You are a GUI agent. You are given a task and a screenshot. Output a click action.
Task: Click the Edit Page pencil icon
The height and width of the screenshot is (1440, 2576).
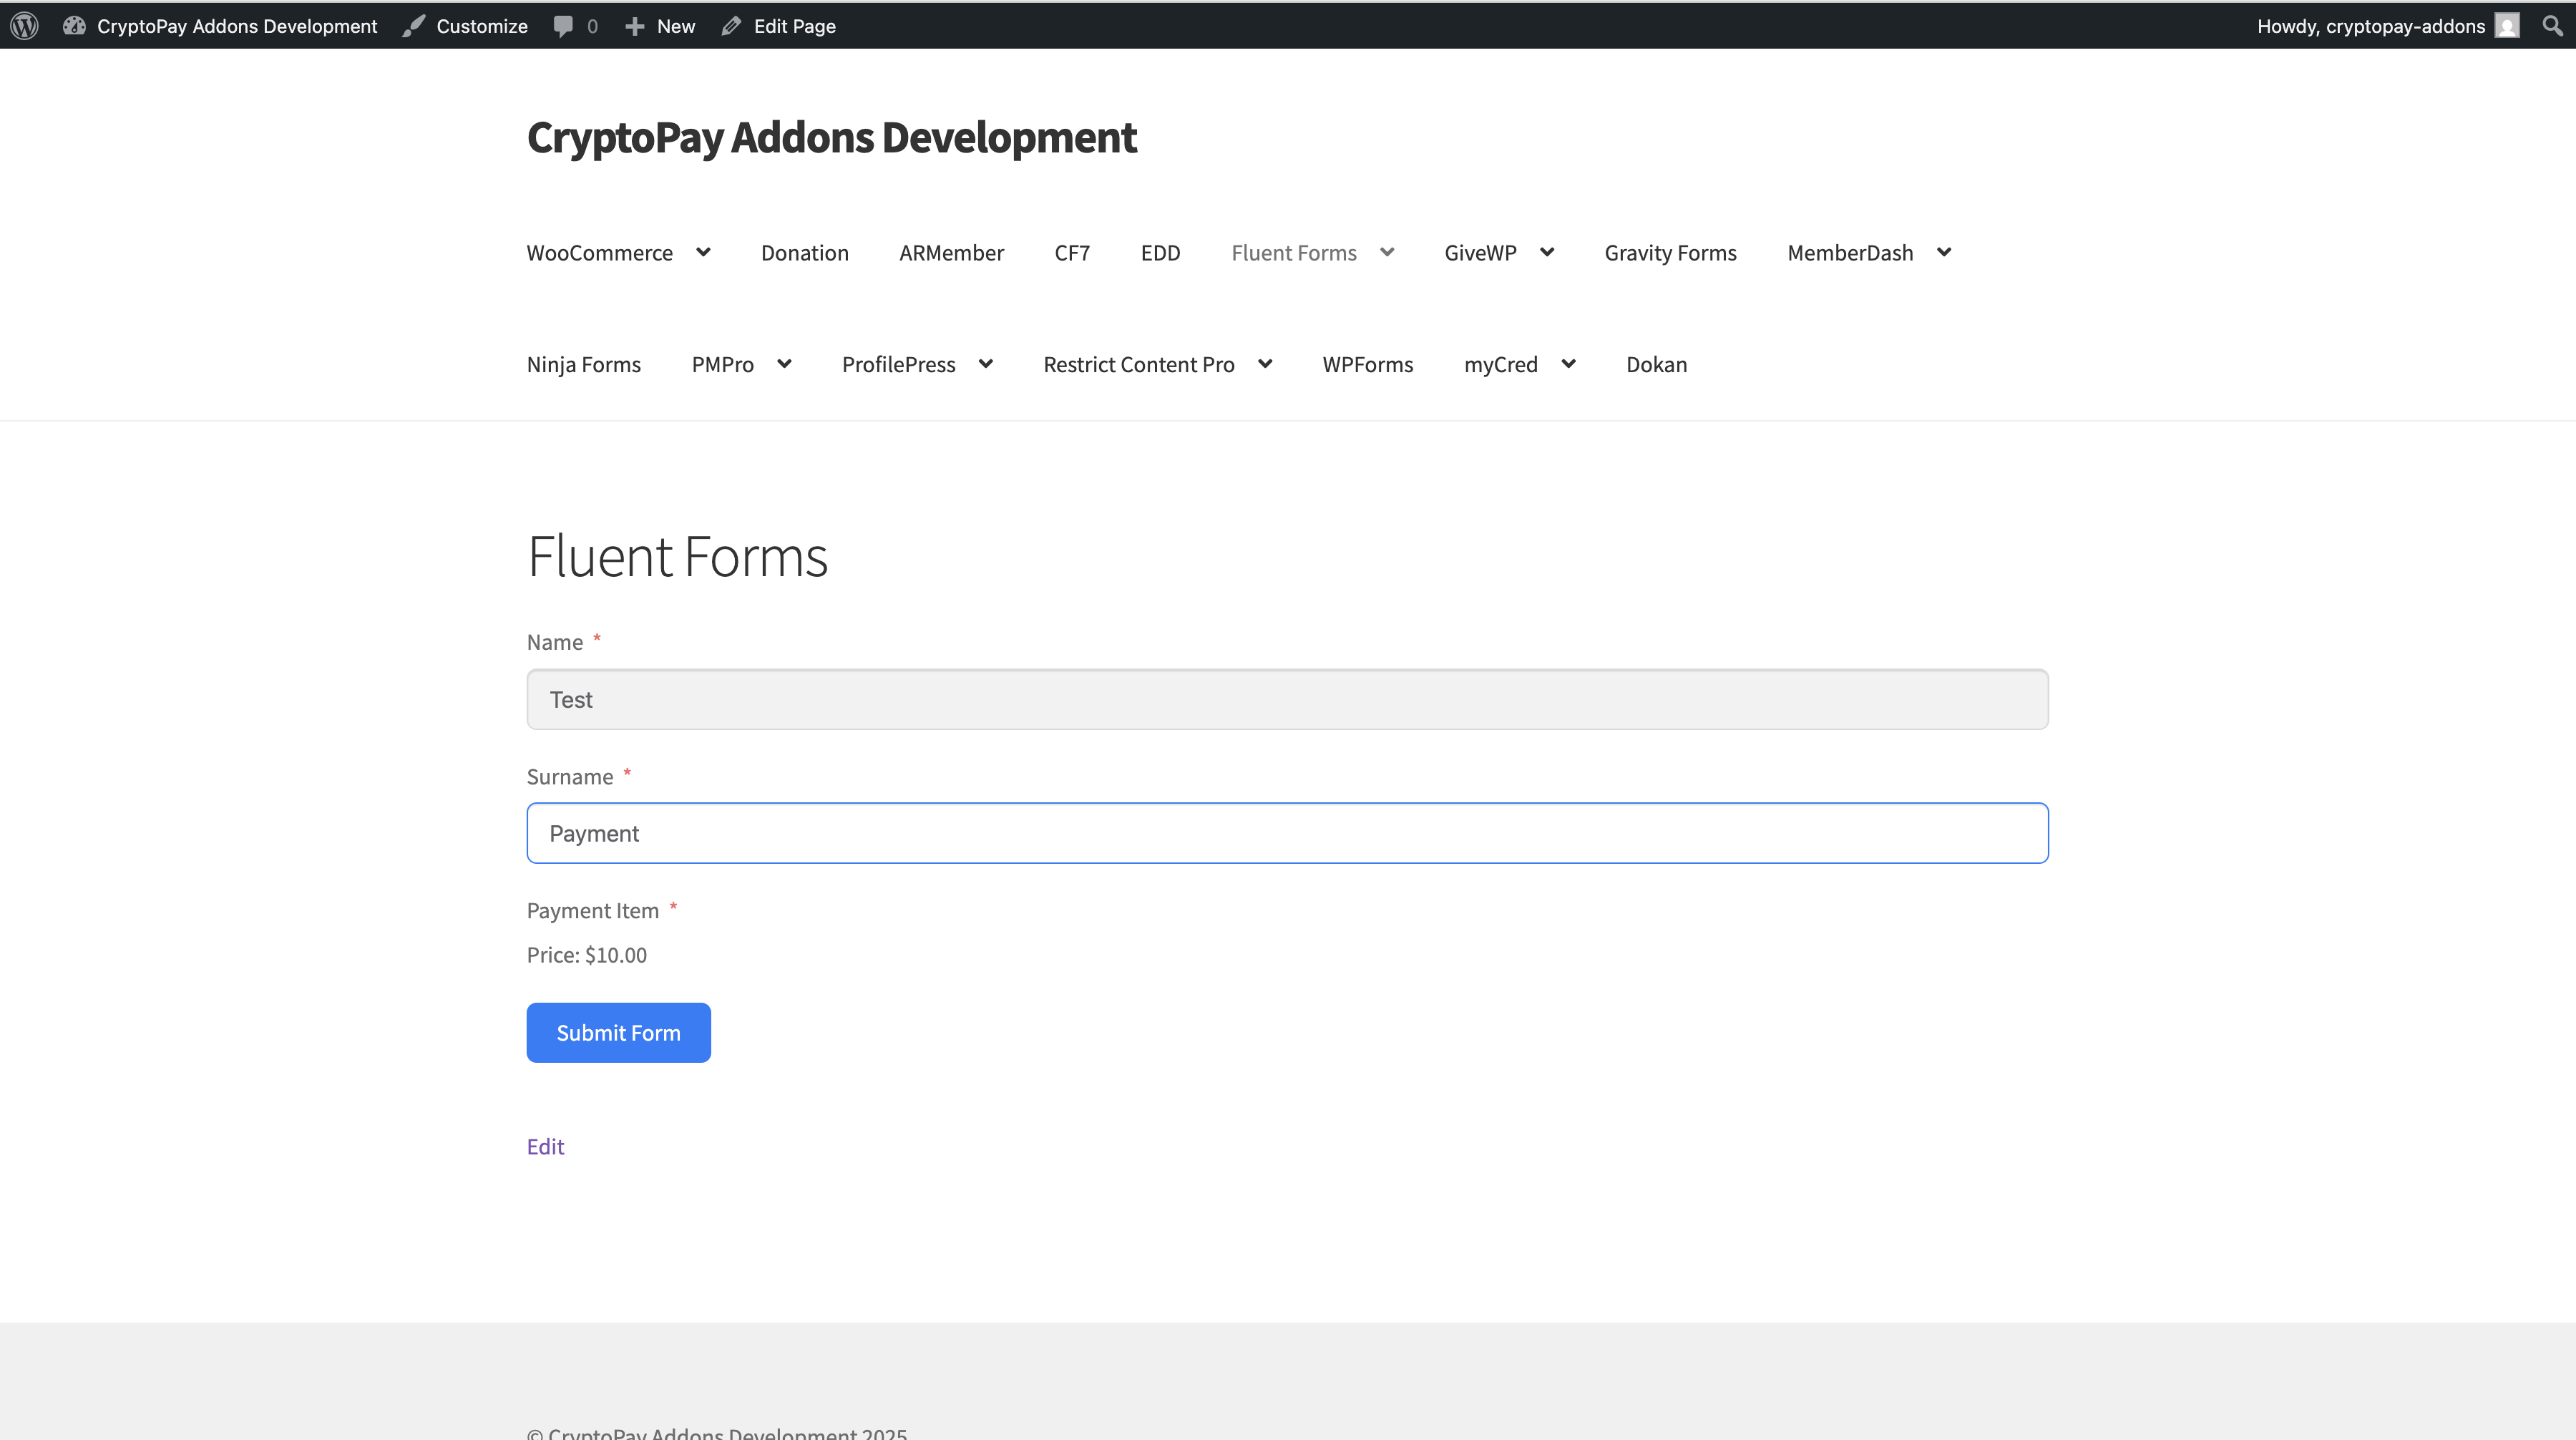pos(731,26)
